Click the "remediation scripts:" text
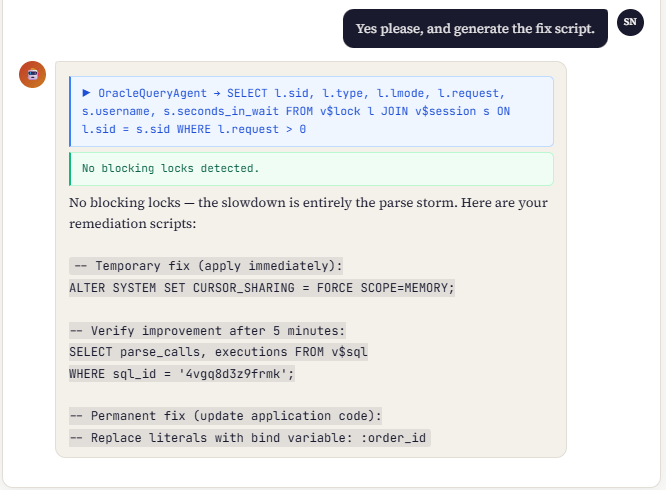The image size is (666, 490). click(133, 224)
